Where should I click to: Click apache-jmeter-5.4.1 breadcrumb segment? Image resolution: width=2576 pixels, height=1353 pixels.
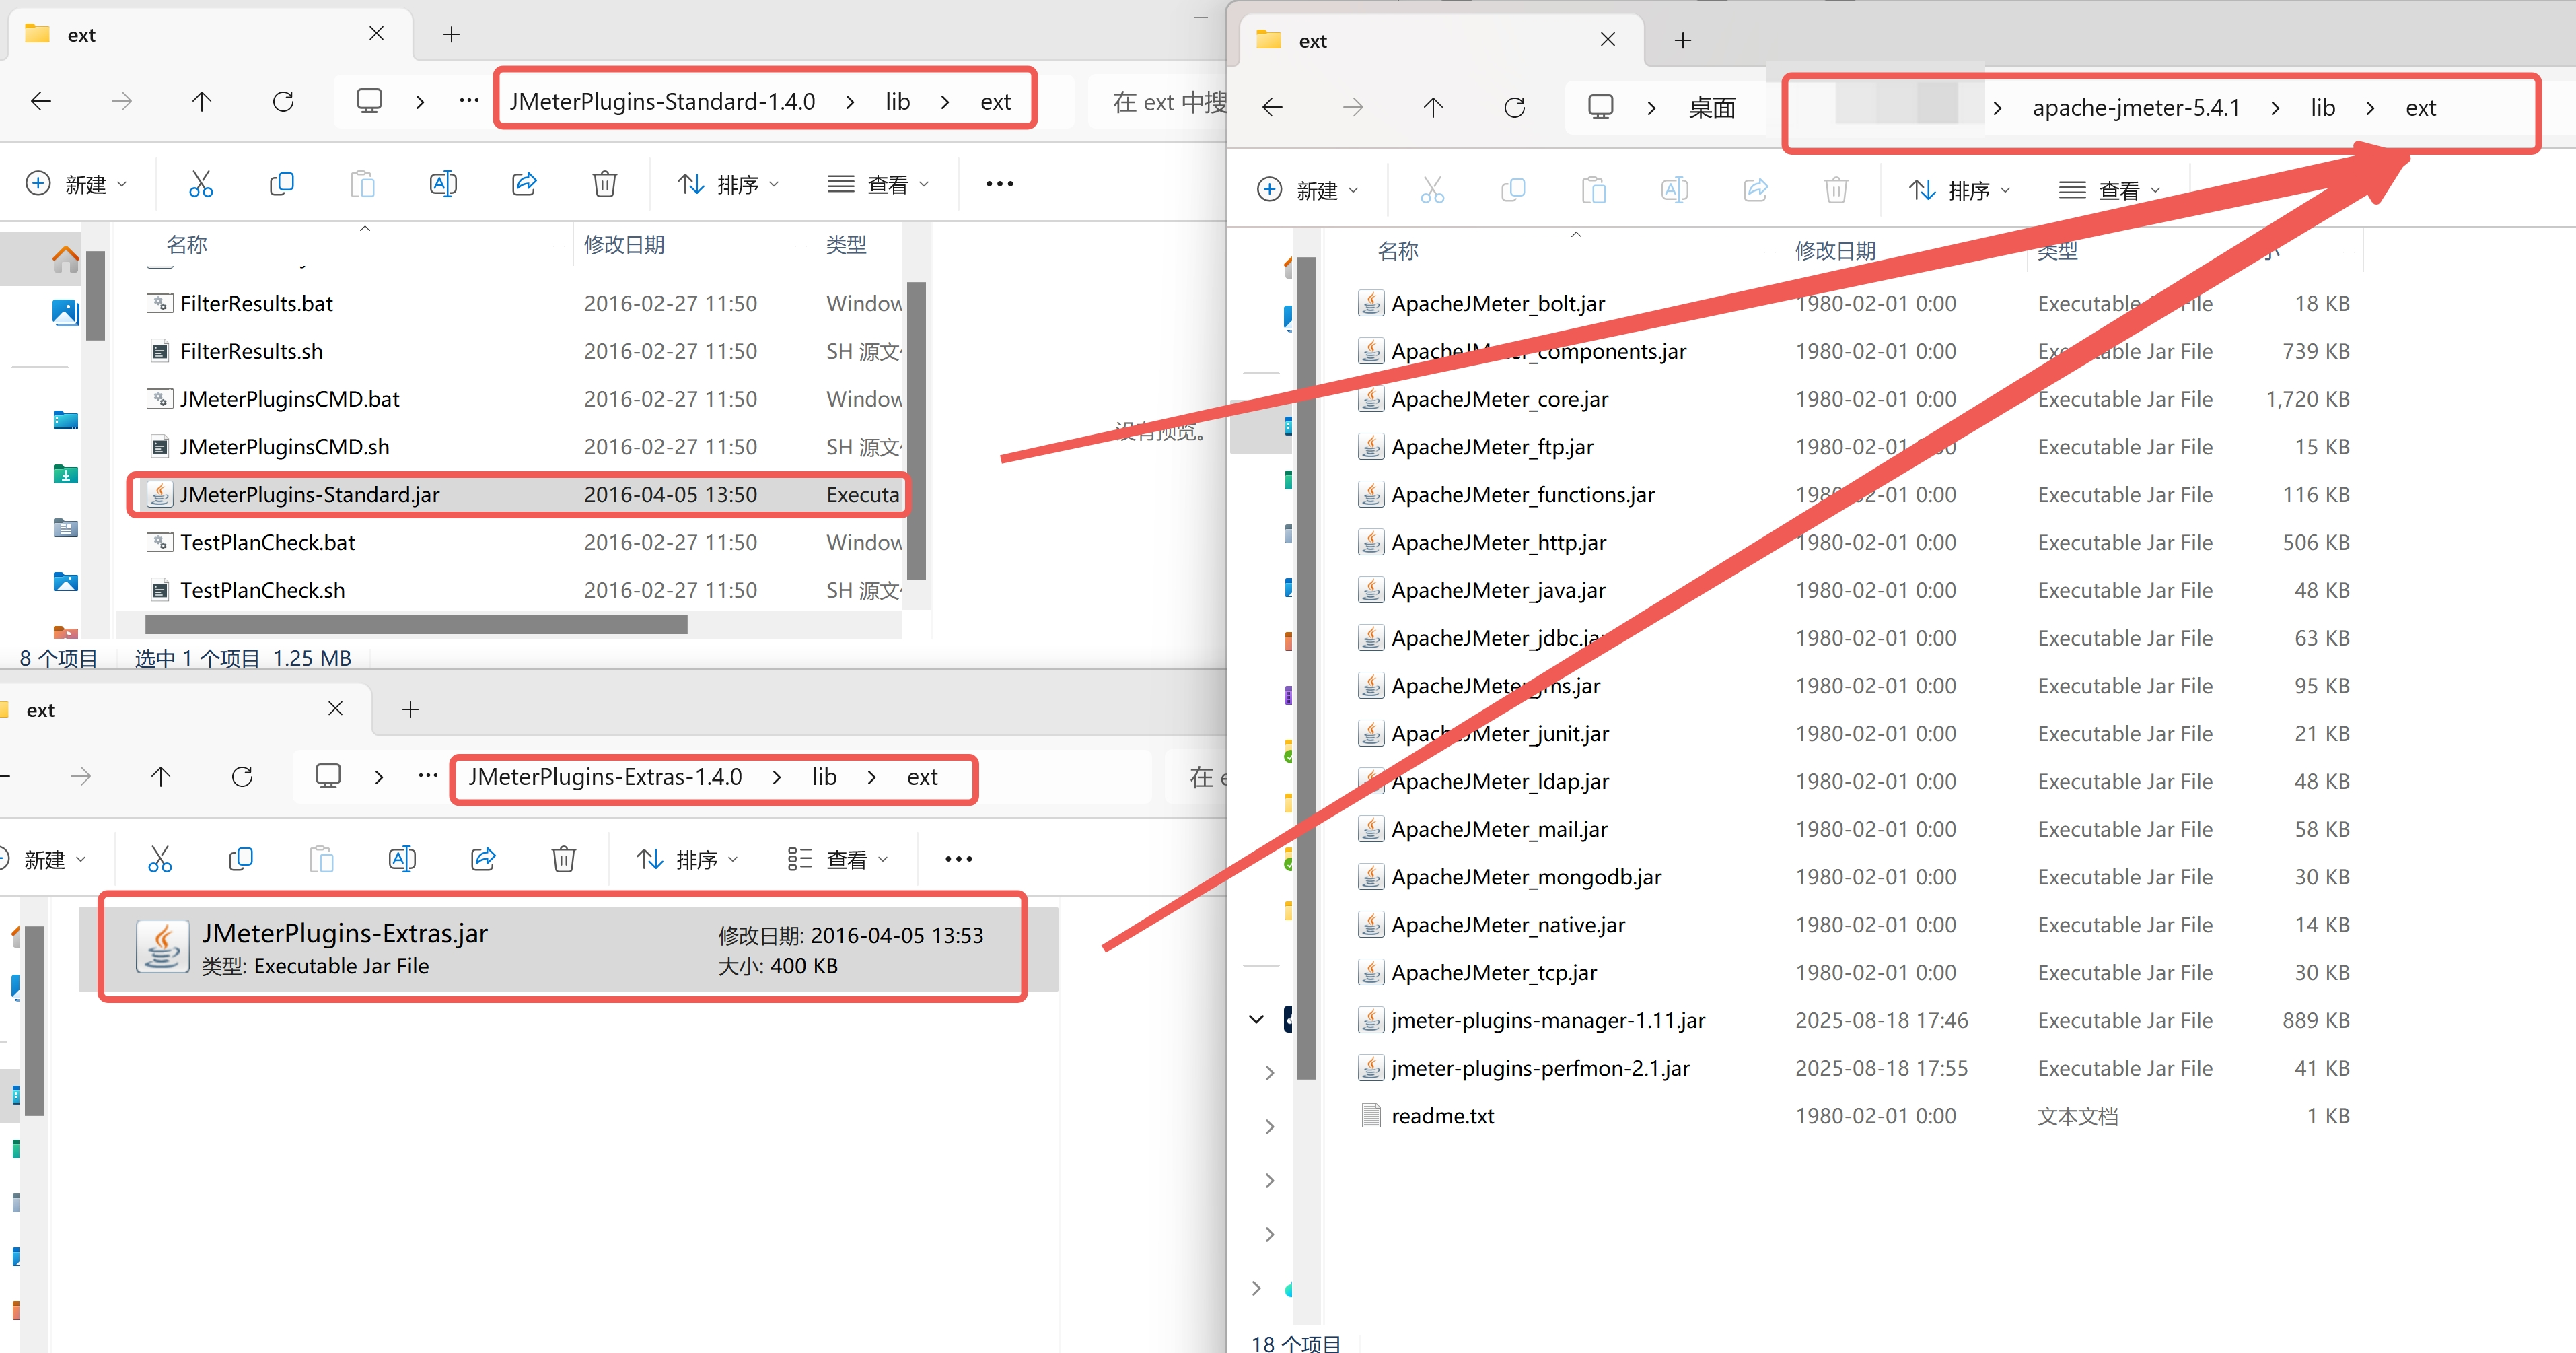[2136, 107]
